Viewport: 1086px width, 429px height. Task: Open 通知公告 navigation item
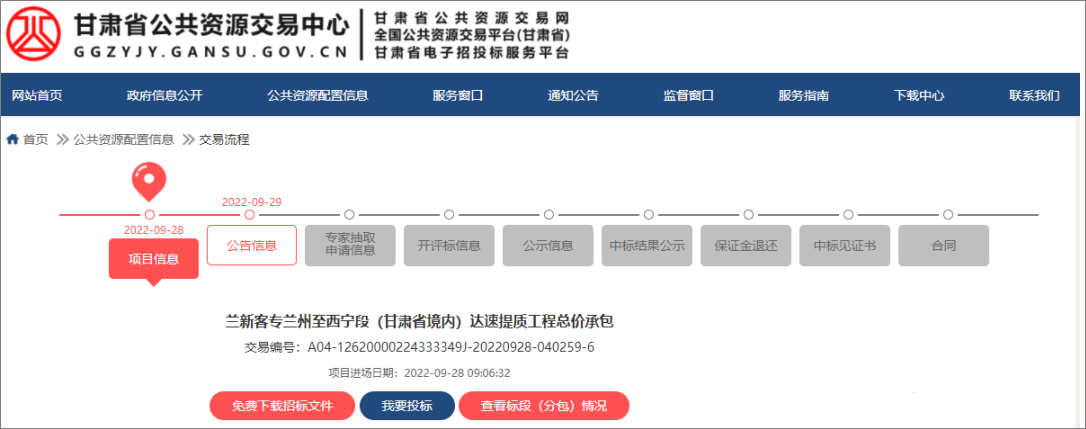click(x=573, y=96)
